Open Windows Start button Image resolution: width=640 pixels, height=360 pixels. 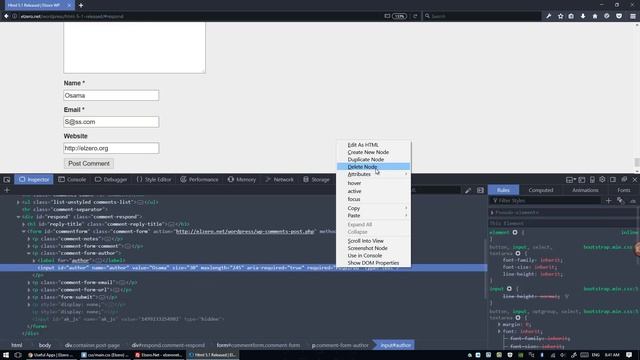click(6, 355)
